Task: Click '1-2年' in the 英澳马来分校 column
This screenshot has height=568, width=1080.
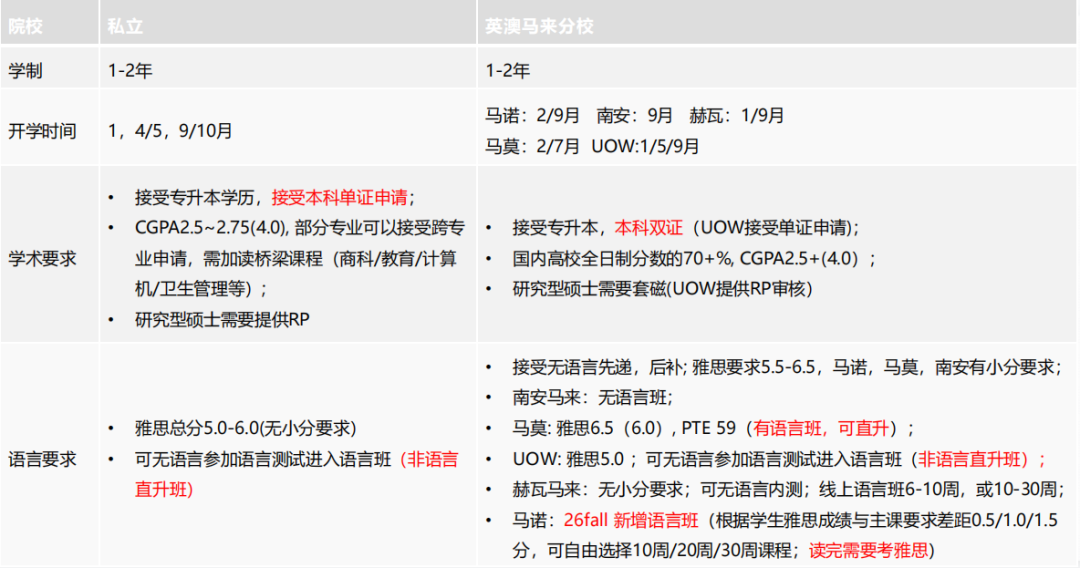Action: pos(508,70)
